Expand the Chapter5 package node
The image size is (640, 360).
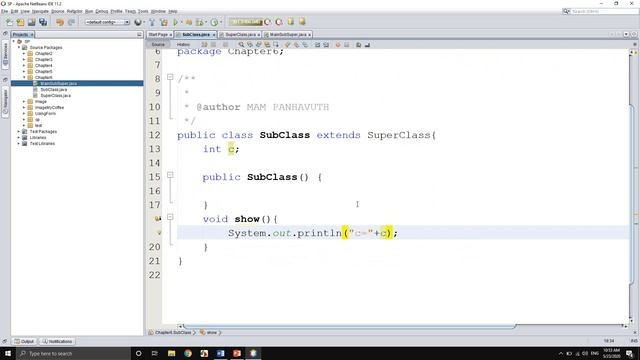[24, 71]
